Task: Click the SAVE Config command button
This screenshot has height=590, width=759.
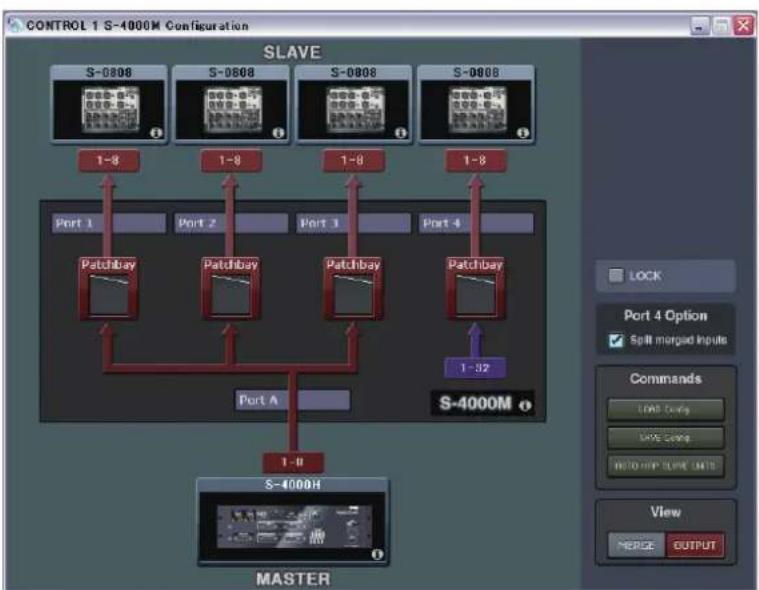Action: click(666, 438)
